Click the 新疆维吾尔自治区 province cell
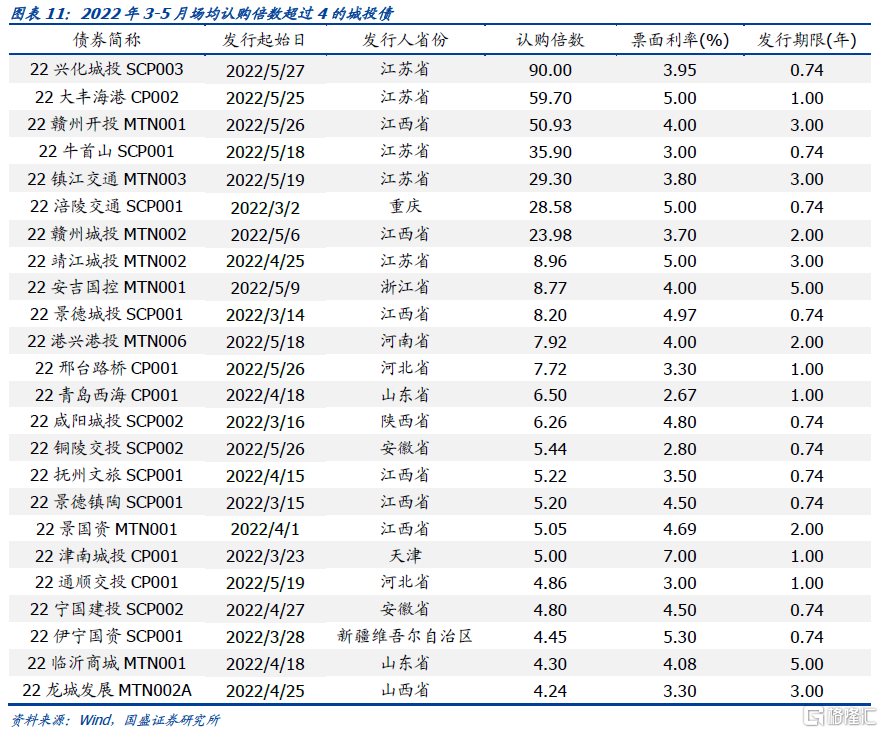The width and height of the screenshot is (883, 734). click(x=405, y=636)
